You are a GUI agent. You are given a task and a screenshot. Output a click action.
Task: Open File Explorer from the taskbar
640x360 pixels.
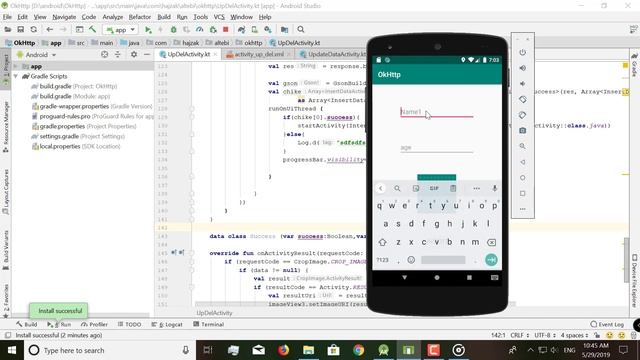309,350
